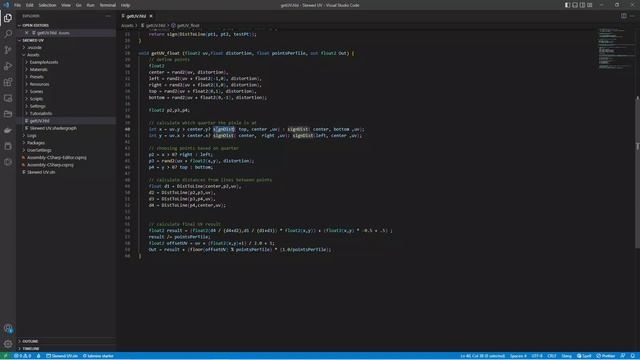Click the Prettier status bar item
This screenshot has width=640, height=360.
[606, 356]
